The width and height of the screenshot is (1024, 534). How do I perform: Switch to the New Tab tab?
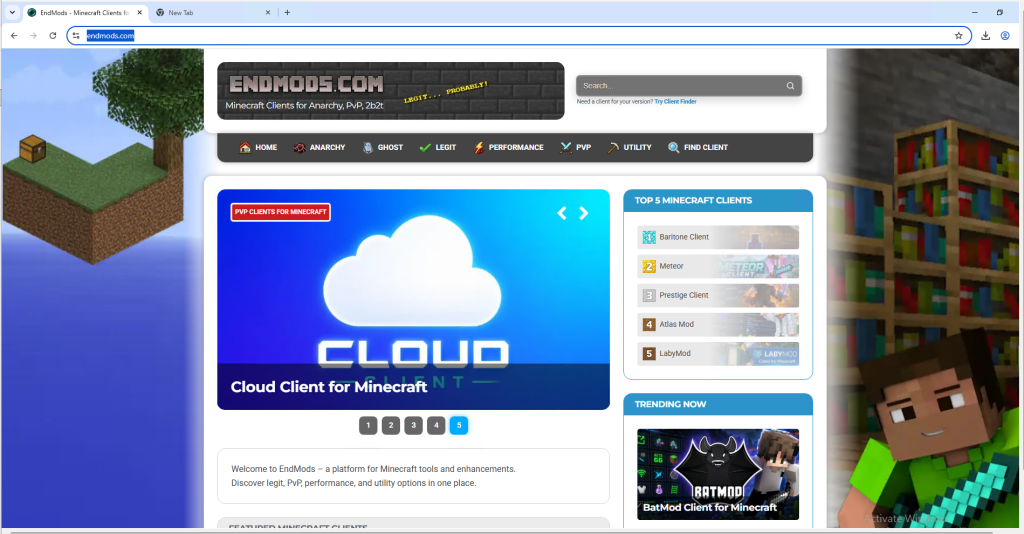[213, 12]
